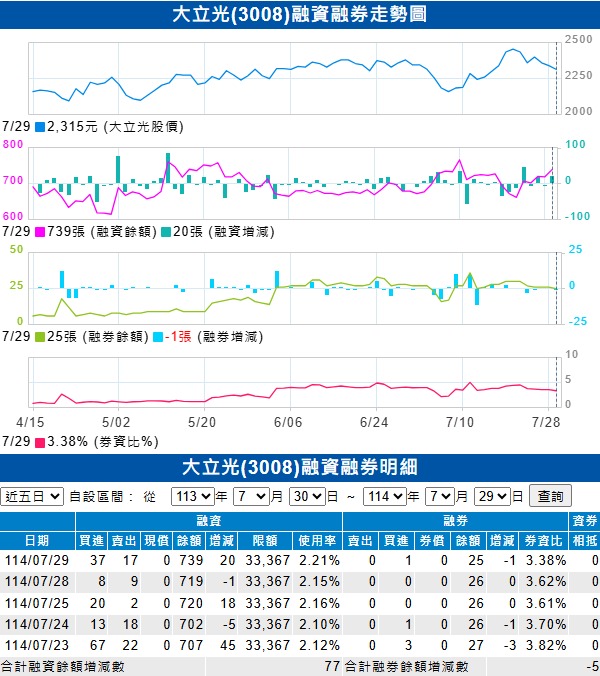Screen dimensions: 600x676
Task: Click 2500 price axis label
Action: tap(578, 39)
